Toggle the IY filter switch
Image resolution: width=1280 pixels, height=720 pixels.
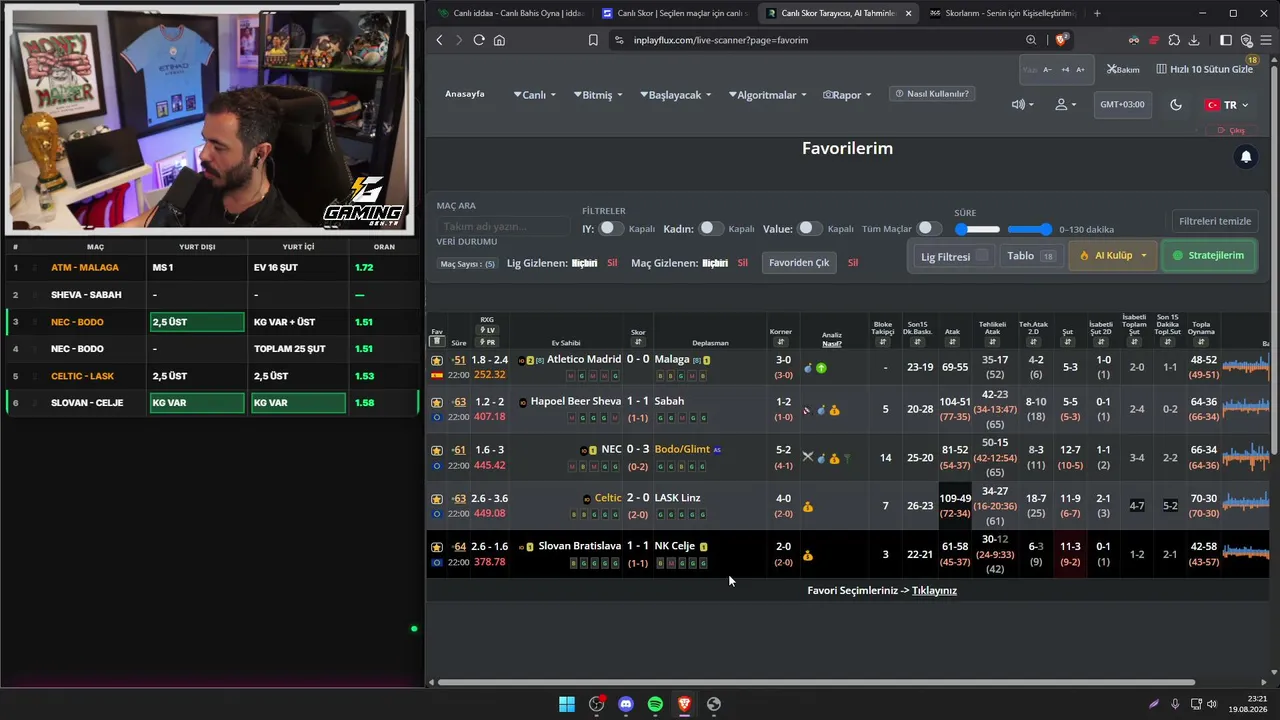(610, 229)
